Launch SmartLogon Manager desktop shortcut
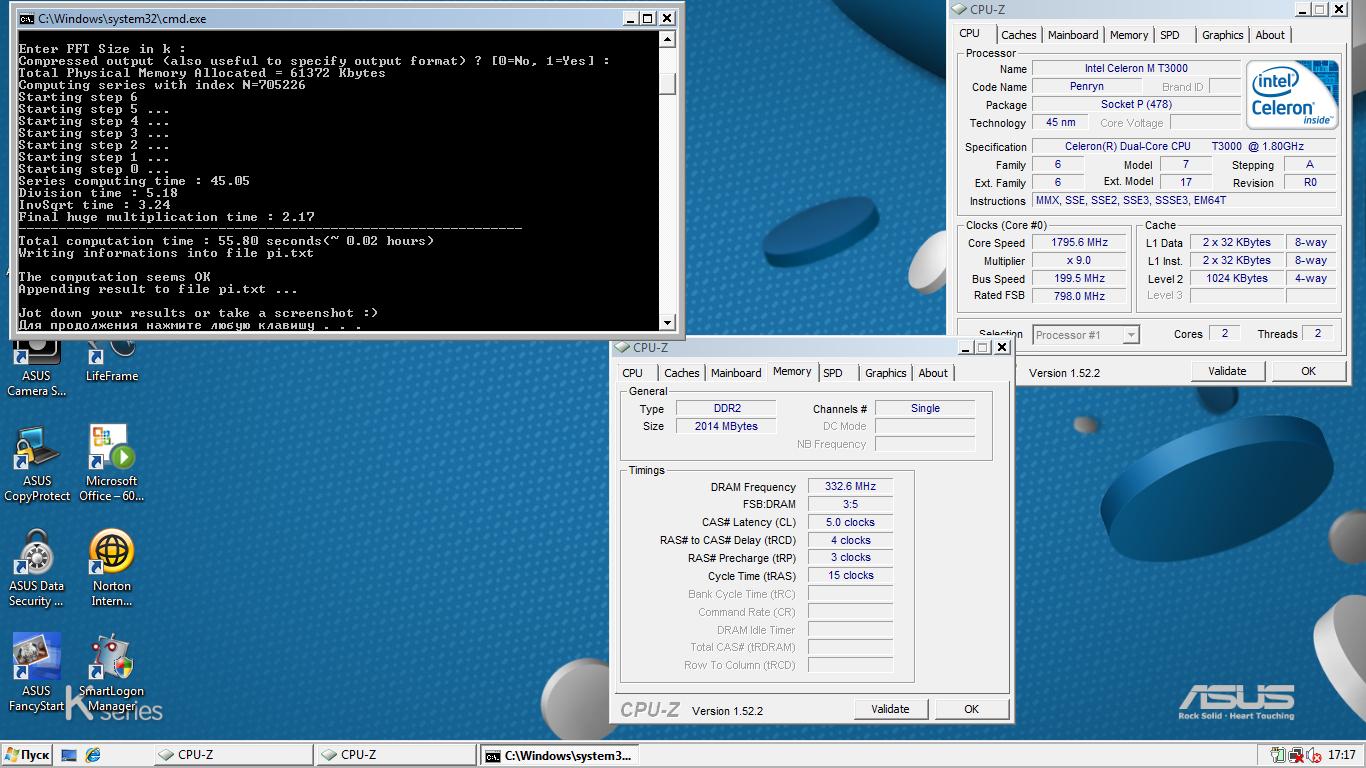1366x768 pixels. click(111, 673)
